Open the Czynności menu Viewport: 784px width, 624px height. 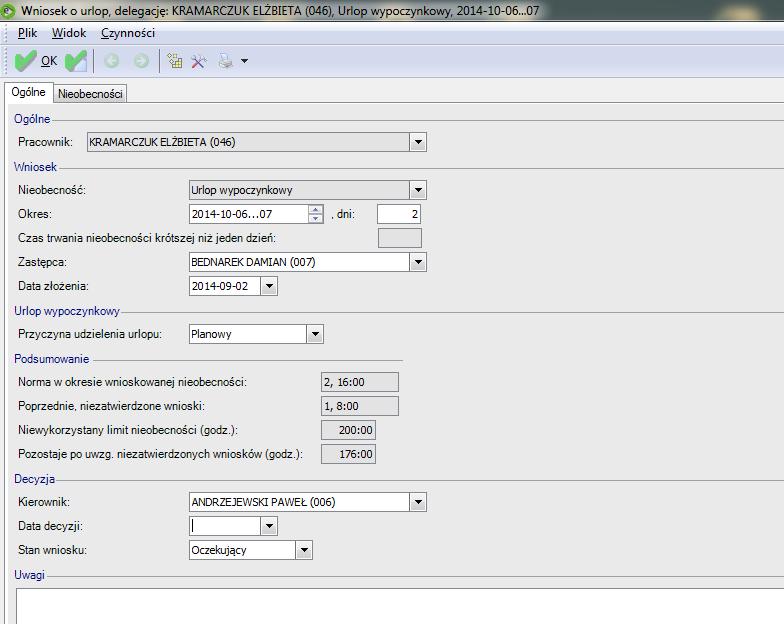coord(128,33)
